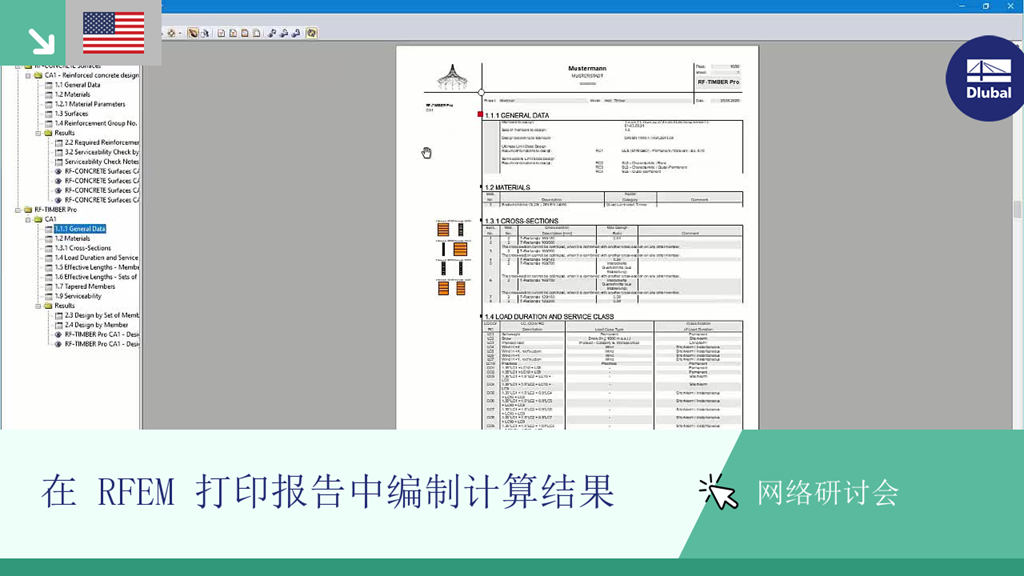This screenshot has width=1024, height=576.
Task: Select 3.2 Serviceability Check by entry
Action: pyautogui.click(x=102, y=152)
